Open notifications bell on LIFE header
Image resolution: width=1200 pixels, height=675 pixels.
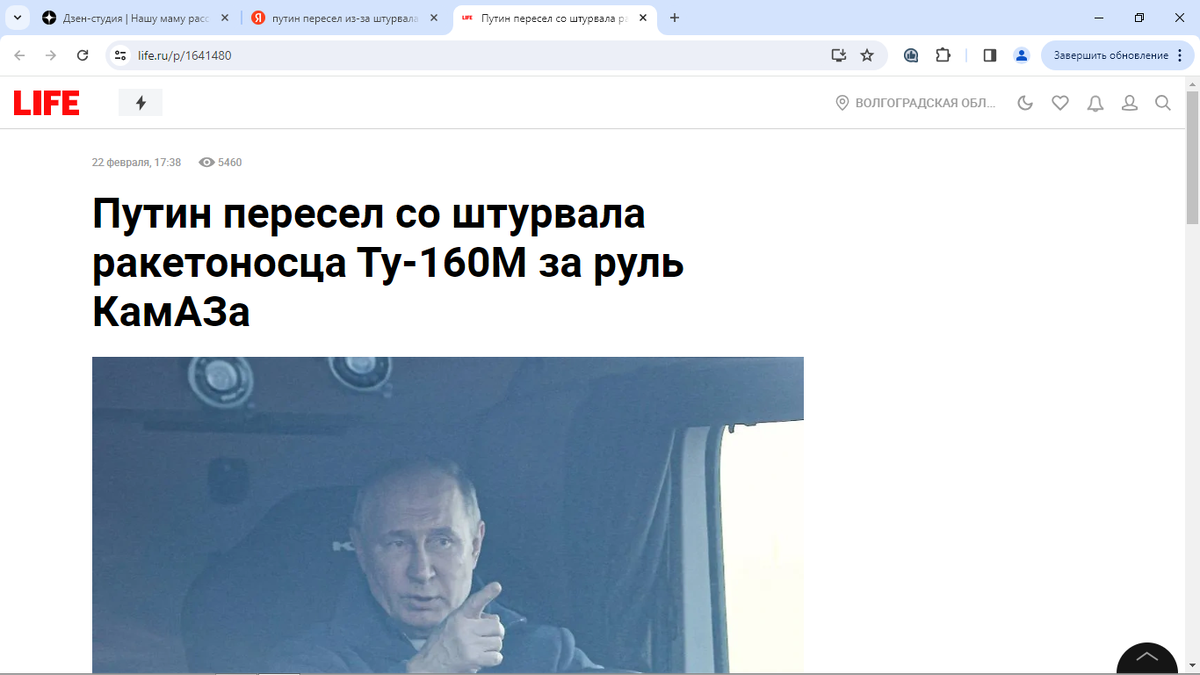click(x=1095, y=103)
